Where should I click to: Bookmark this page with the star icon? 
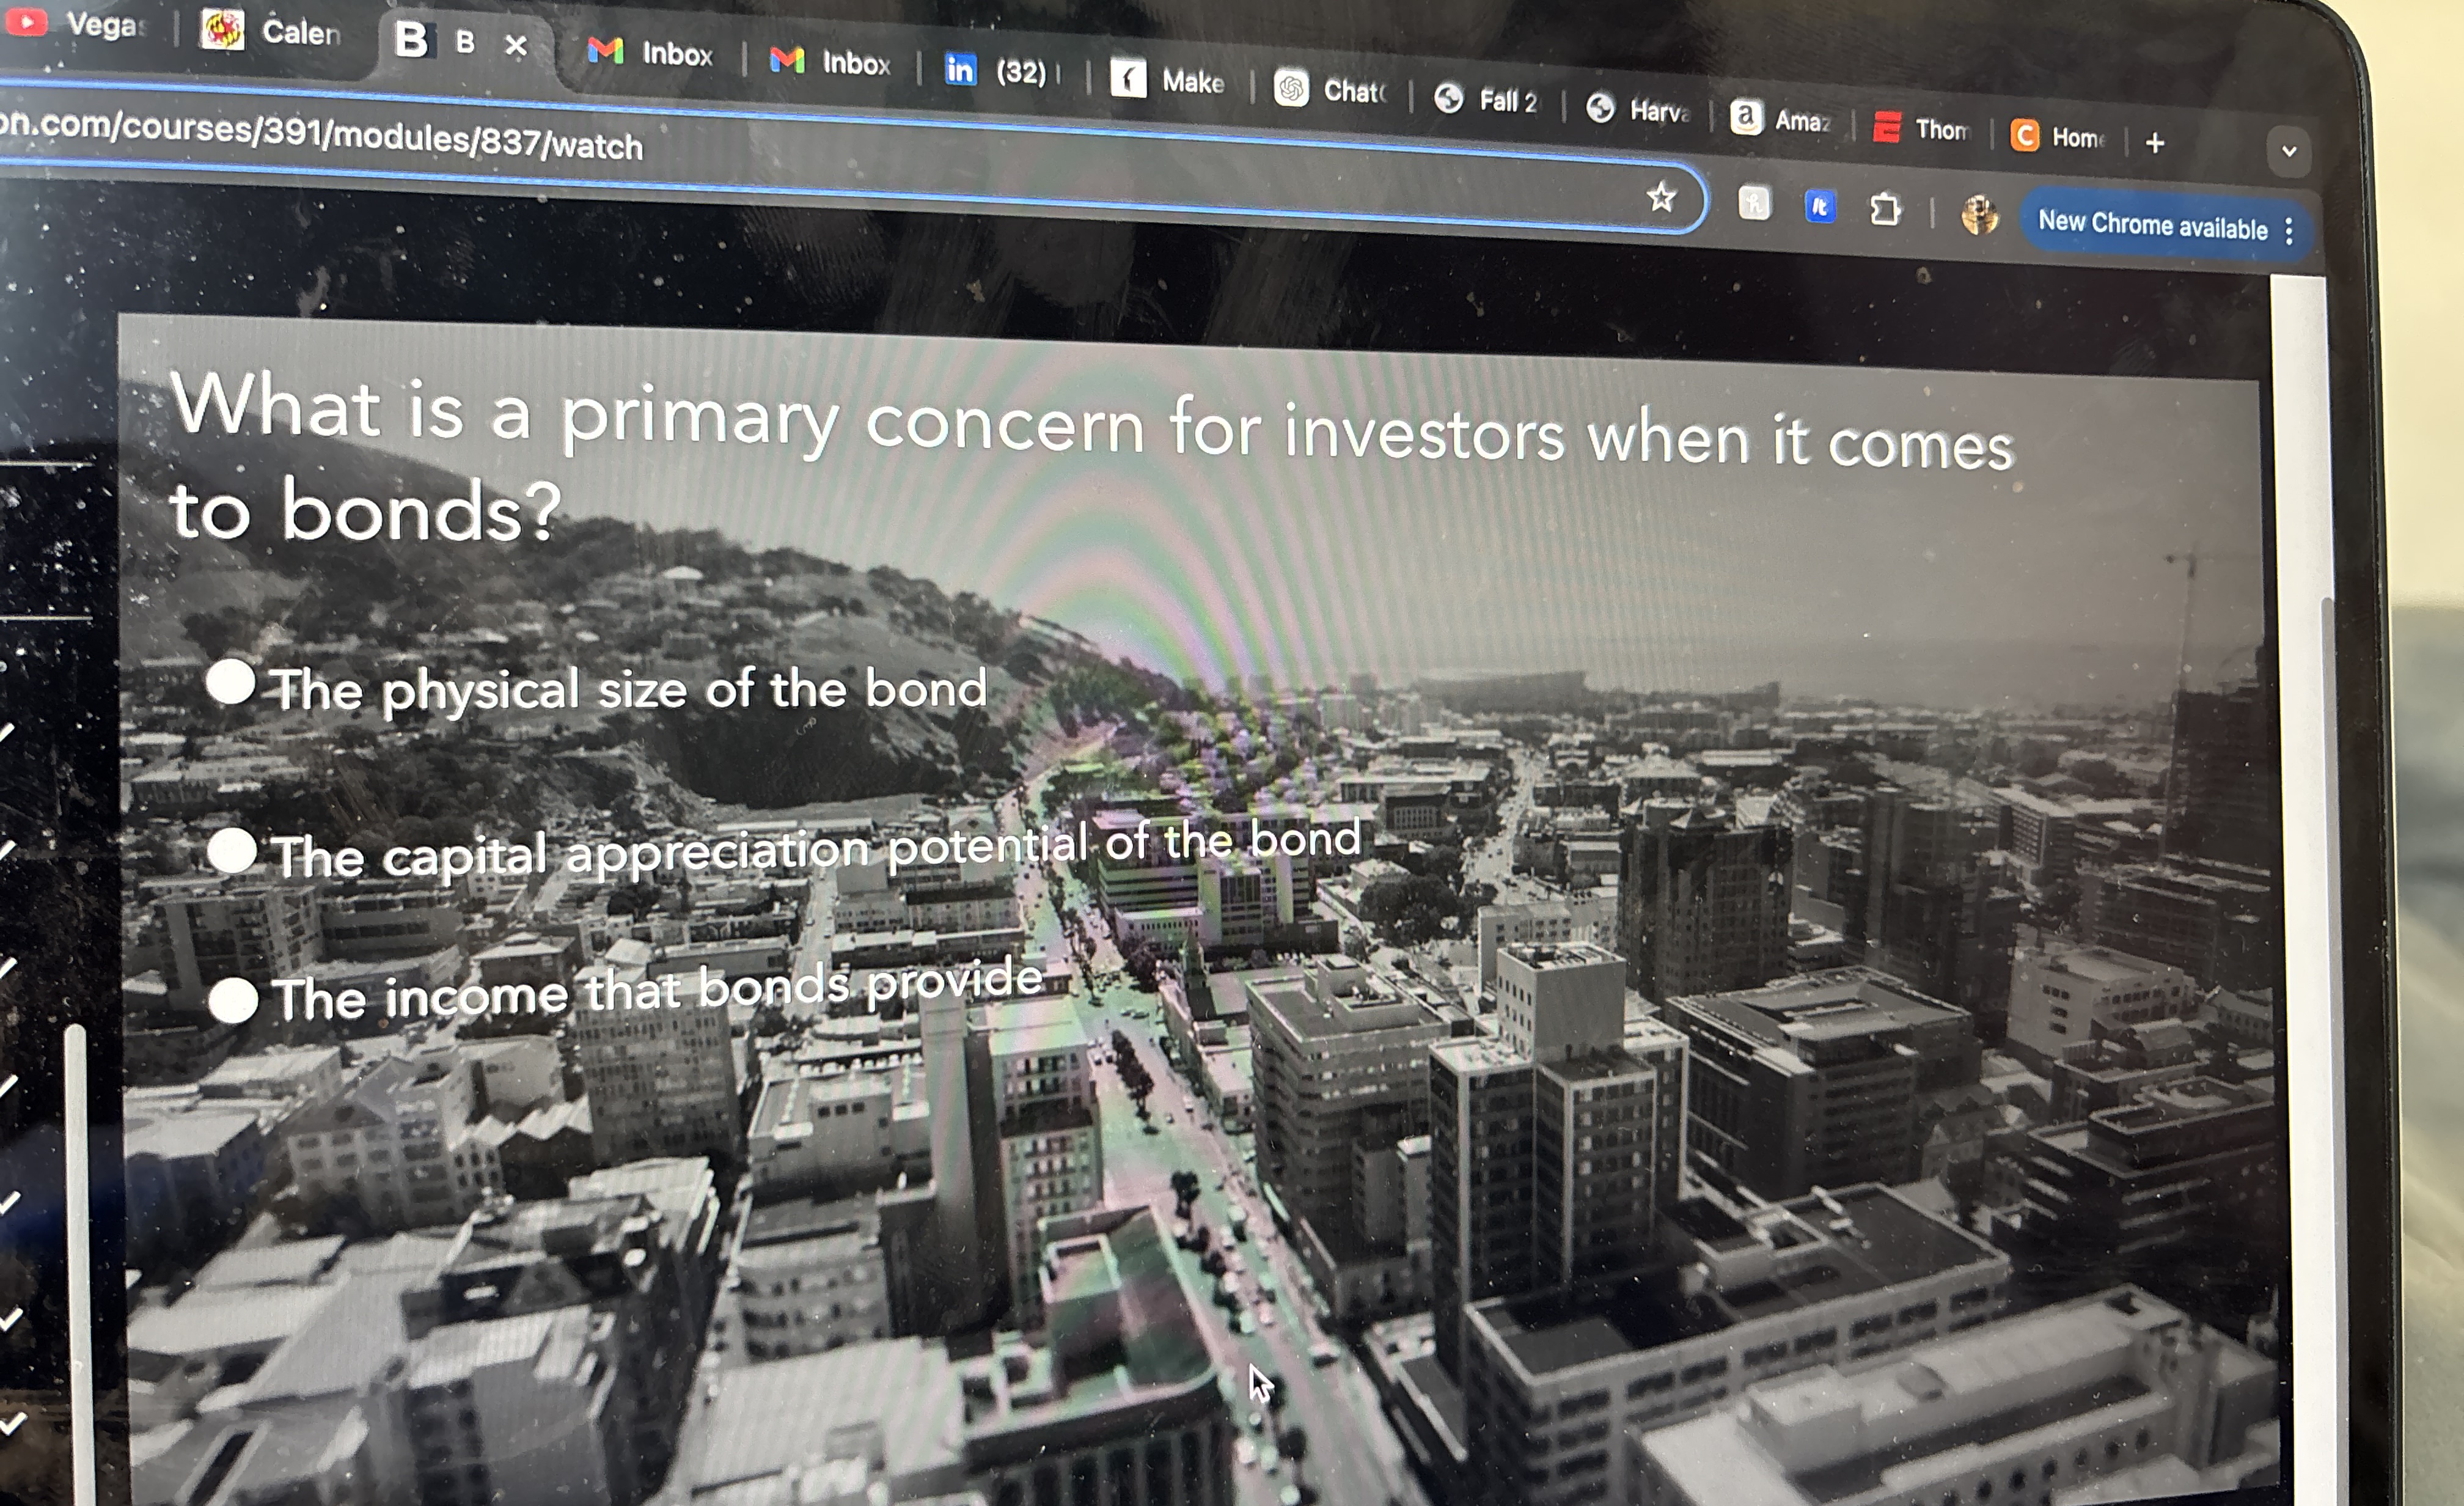[1661, 197]
